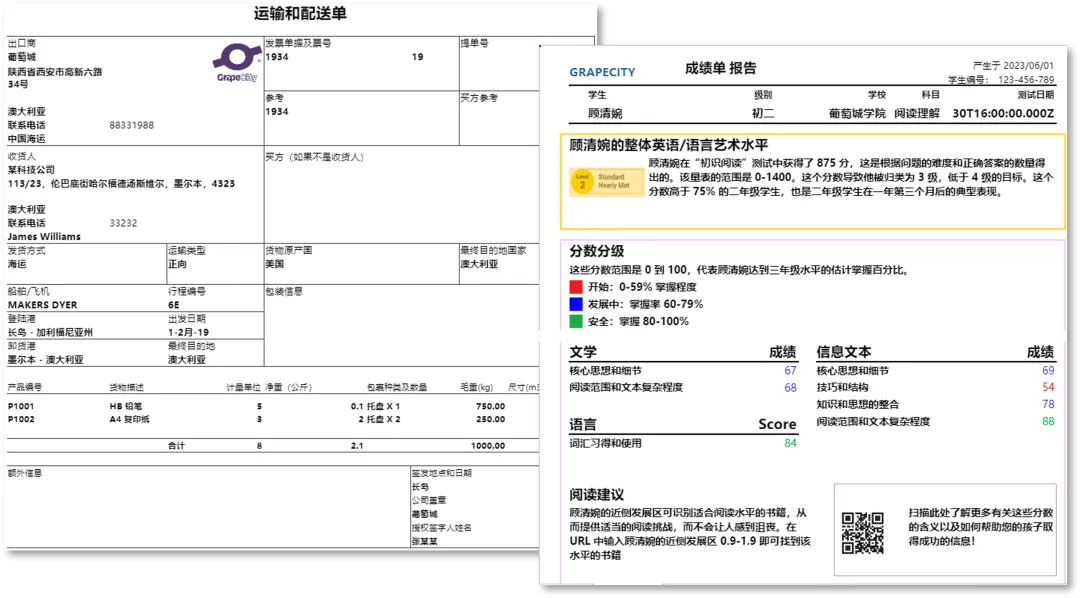Click the origin country value 美国
1080x598 pixels.
(275, 264)
